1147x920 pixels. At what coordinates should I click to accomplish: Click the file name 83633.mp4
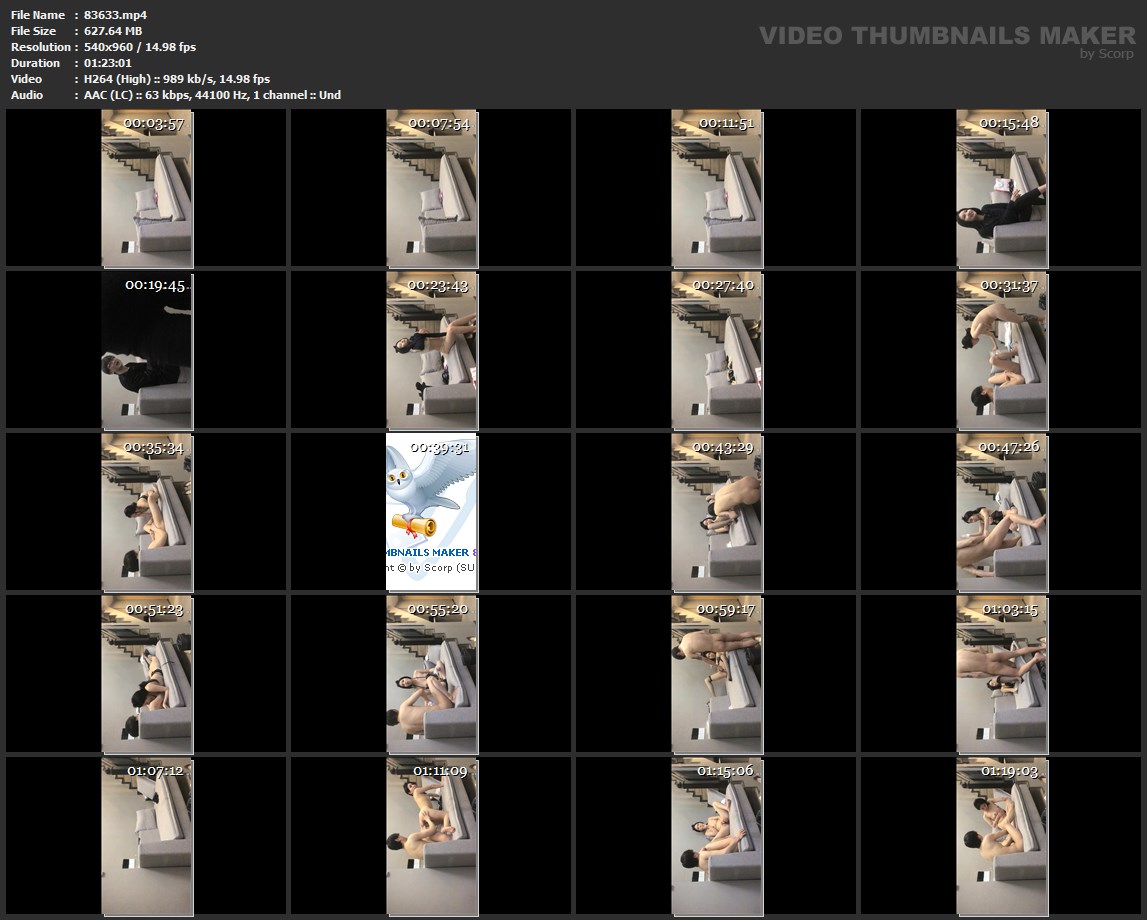(115, 15)
